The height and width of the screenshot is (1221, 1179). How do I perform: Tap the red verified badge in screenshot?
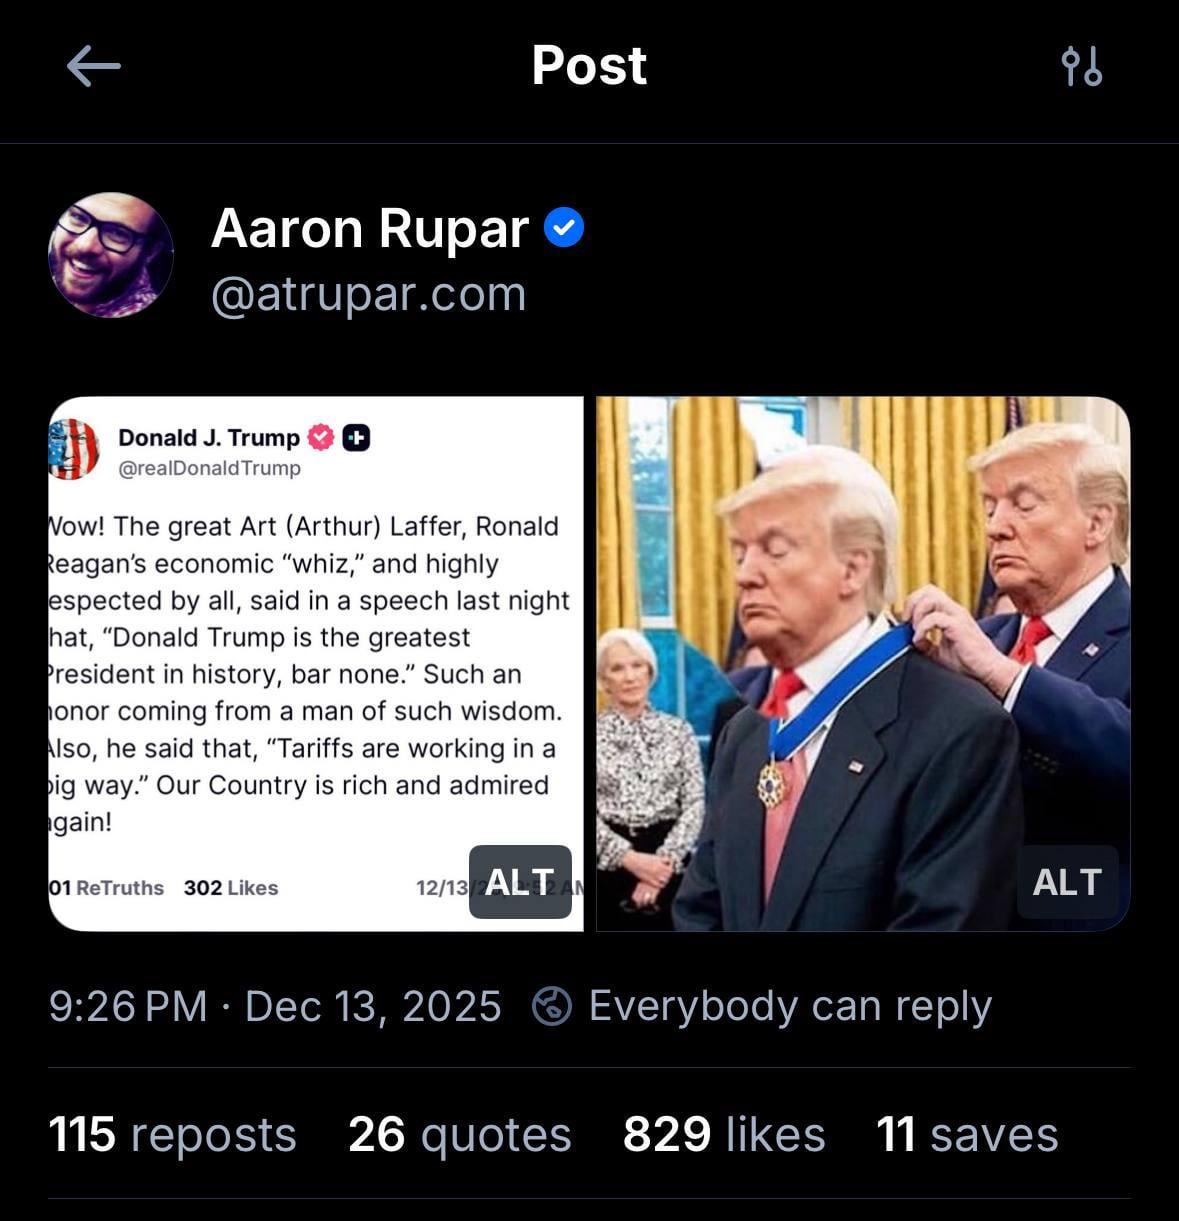coord(321,437)
